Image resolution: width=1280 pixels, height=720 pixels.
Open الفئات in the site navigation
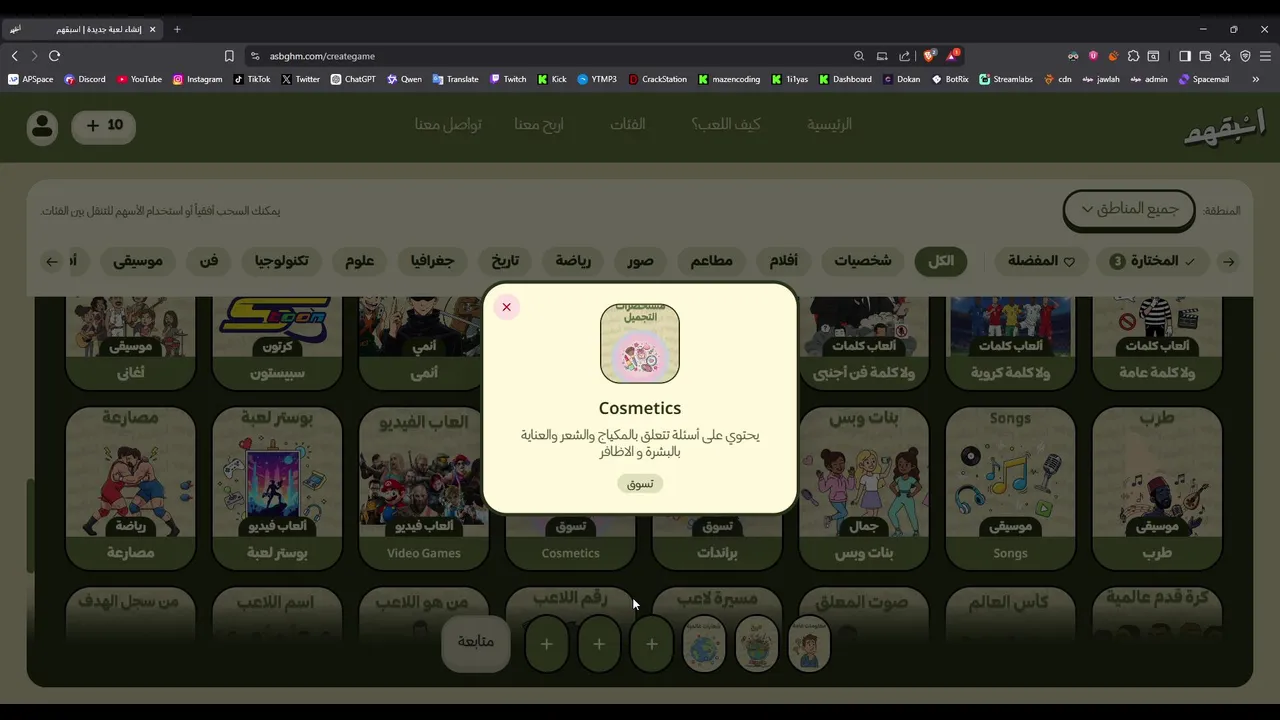628,125
